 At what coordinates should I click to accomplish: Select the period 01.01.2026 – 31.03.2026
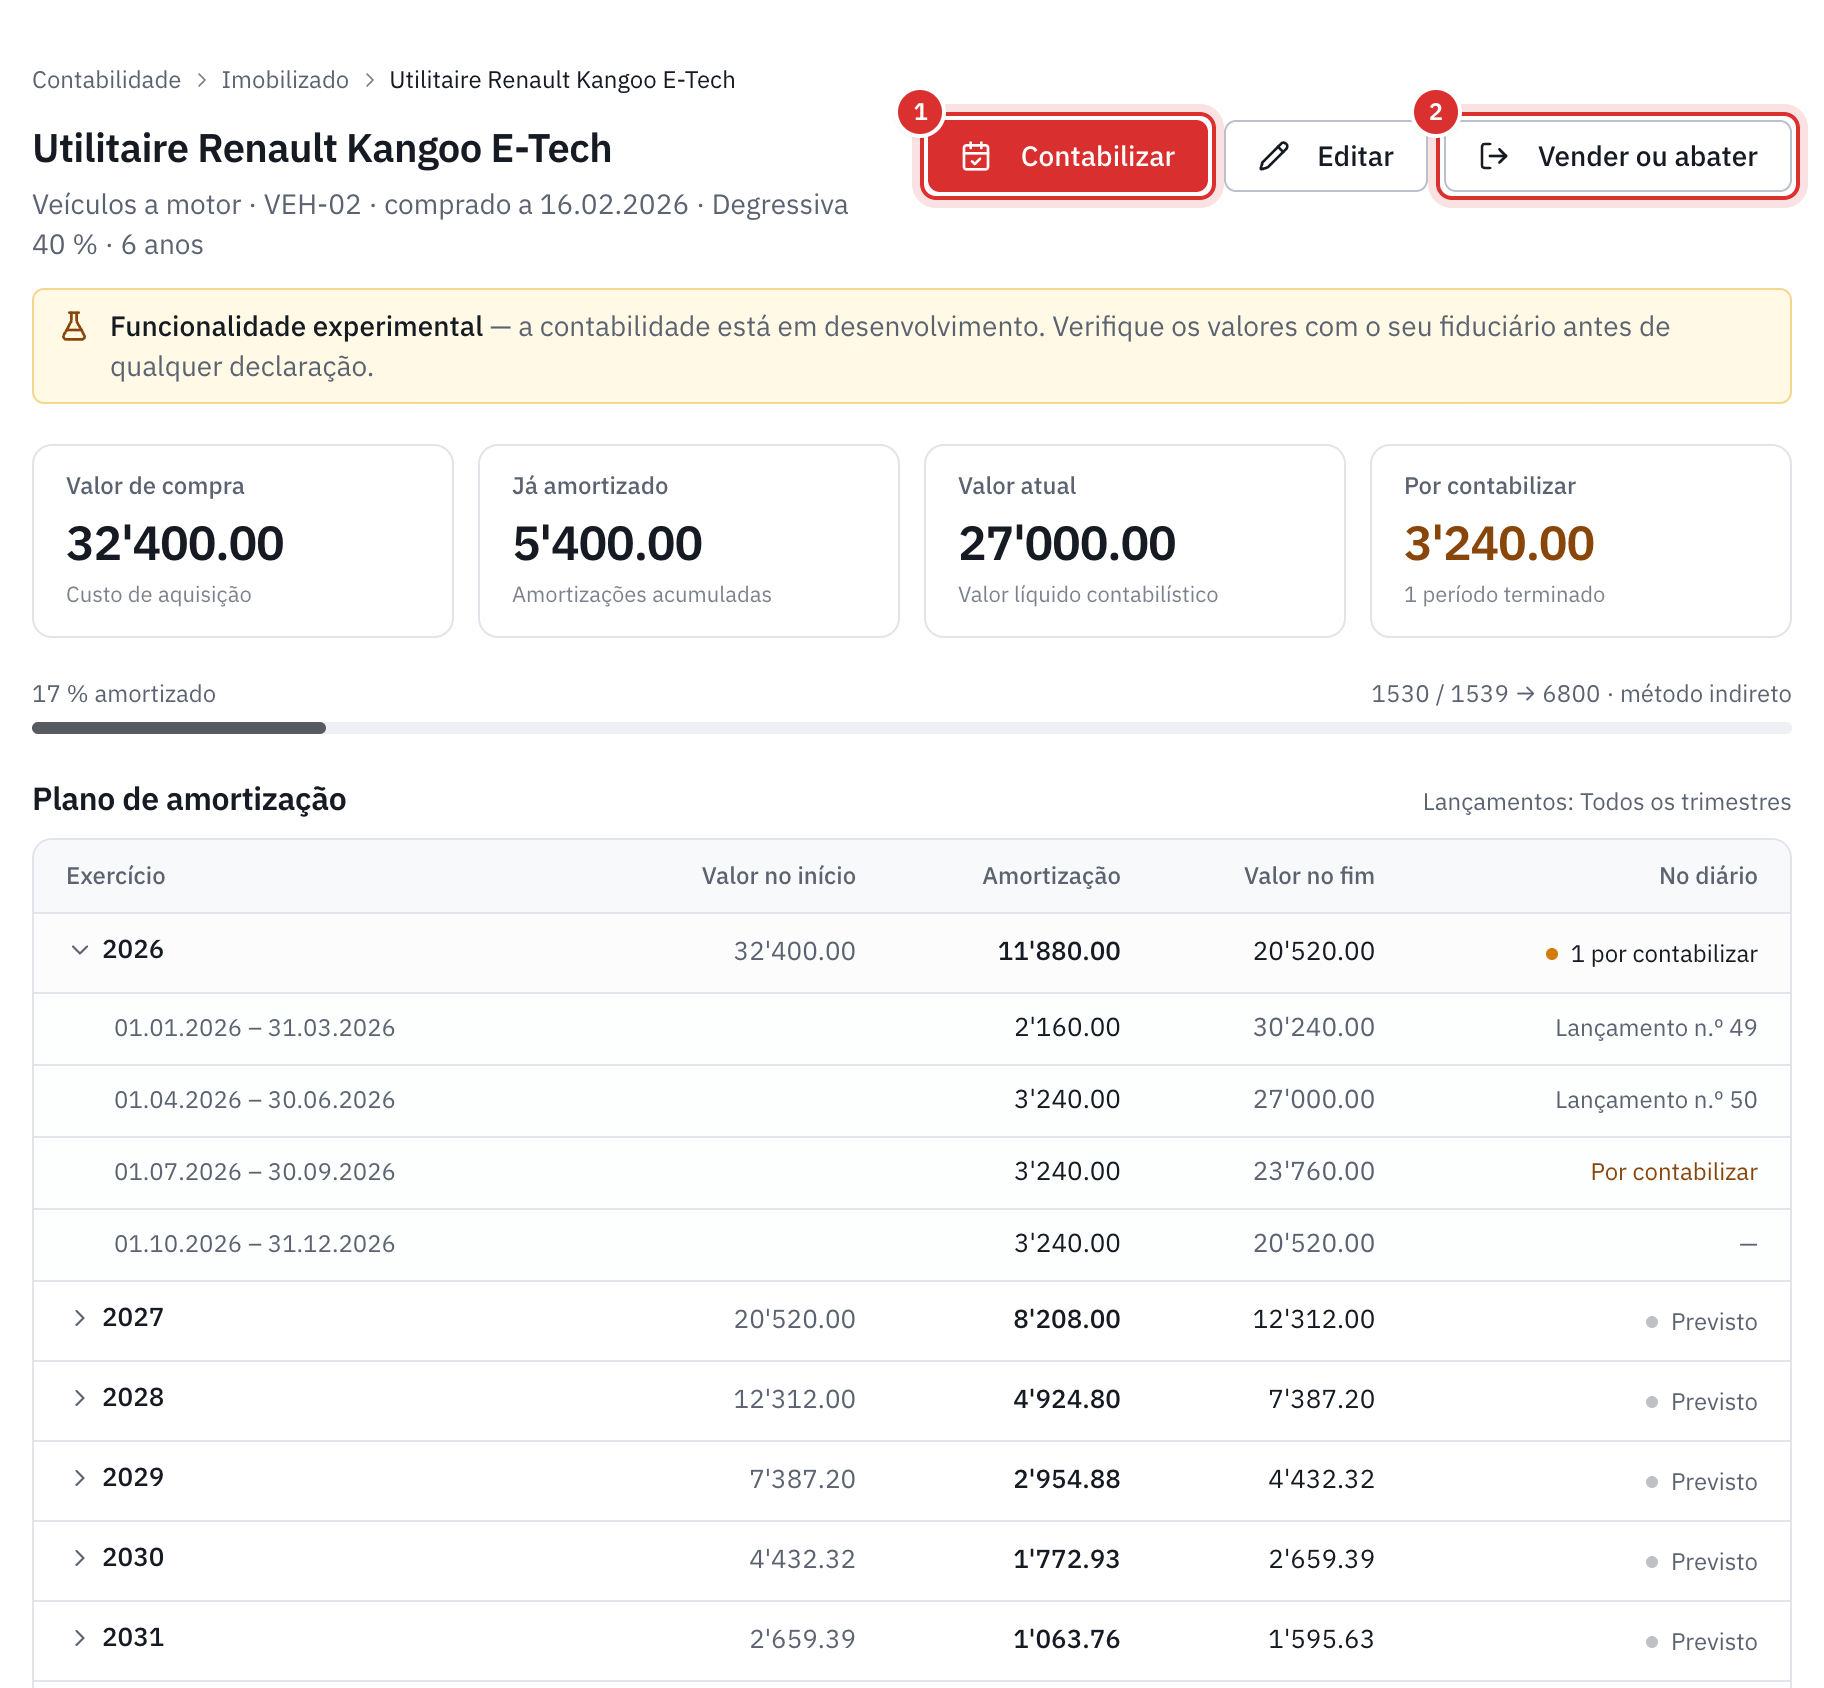255,1028
